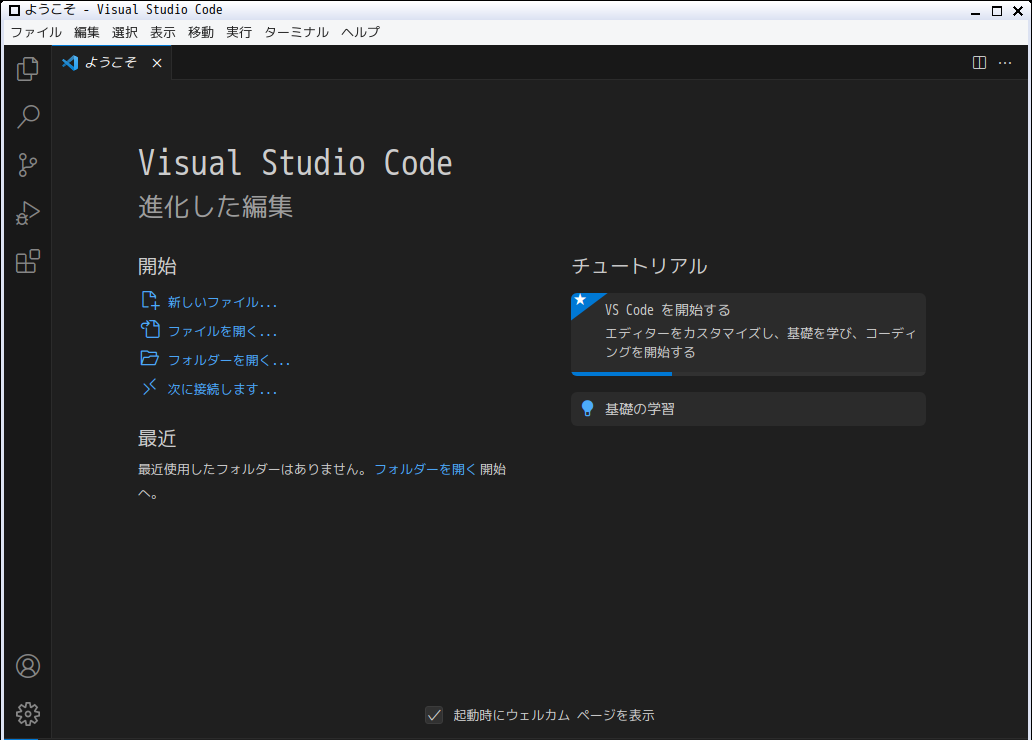The height and width of the screenshot is (740, 1032).
Task: Click the remote connect icon under 開始
Action: click(x=149, y=387)
